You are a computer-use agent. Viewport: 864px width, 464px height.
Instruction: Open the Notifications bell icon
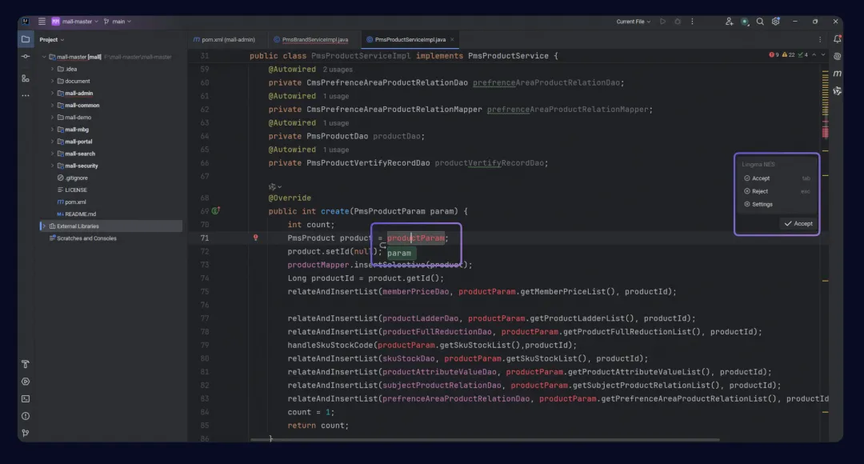(837, 39)
